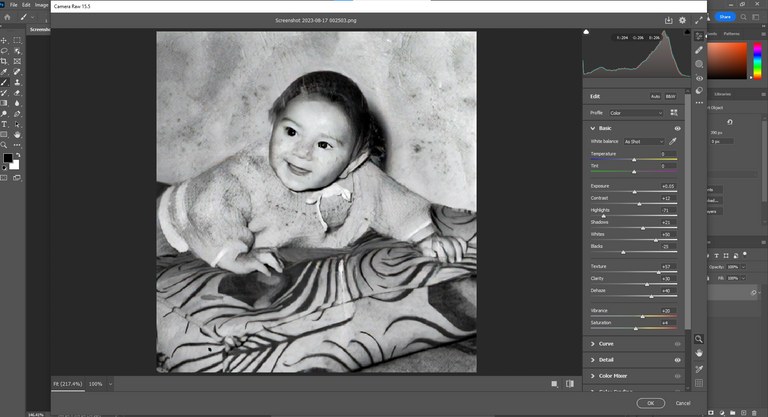Screen dimensions: 768x417
Task: Click OK to apply Camera Raw edits
Action: (650, 403)
